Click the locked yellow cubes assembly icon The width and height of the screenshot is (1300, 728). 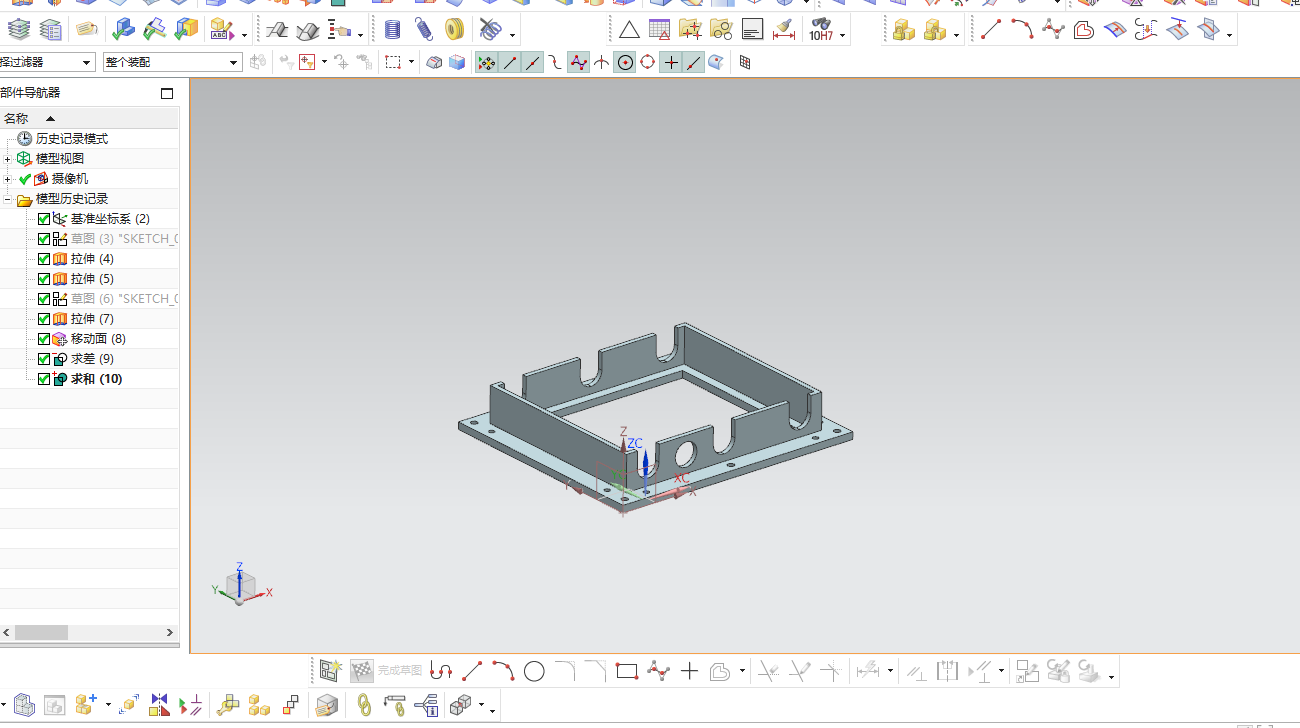pyautogui.click(x=904, y=31)
